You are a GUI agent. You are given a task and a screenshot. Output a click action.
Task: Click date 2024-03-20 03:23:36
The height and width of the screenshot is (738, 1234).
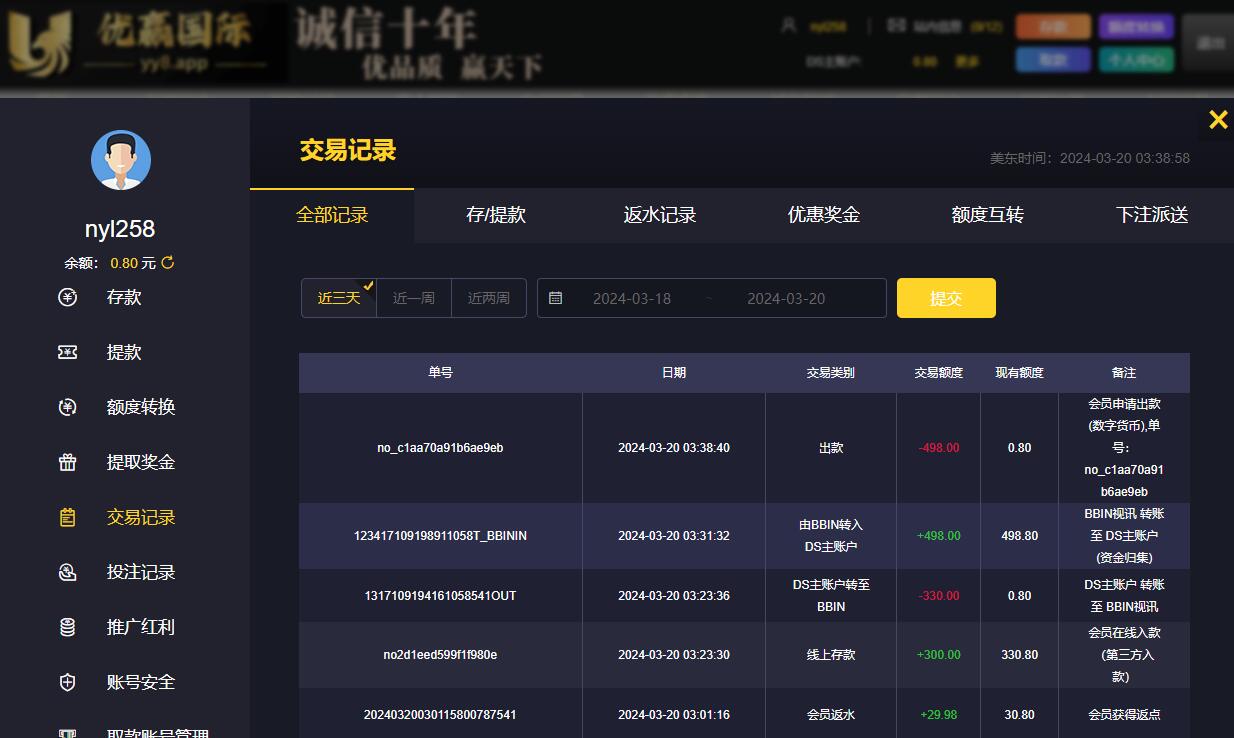[674, 596]
